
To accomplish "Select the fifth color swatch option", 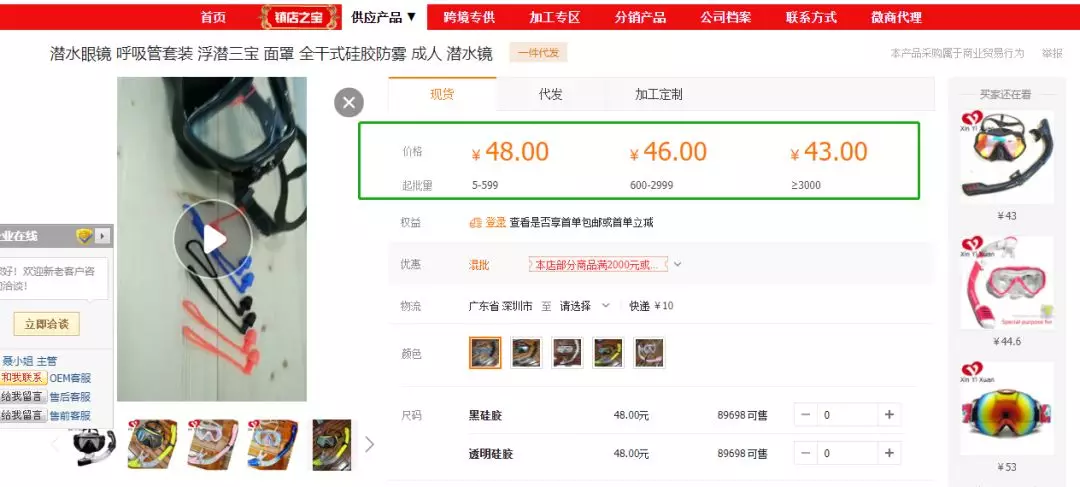I will pyautogui.click(x=649, y=353).
